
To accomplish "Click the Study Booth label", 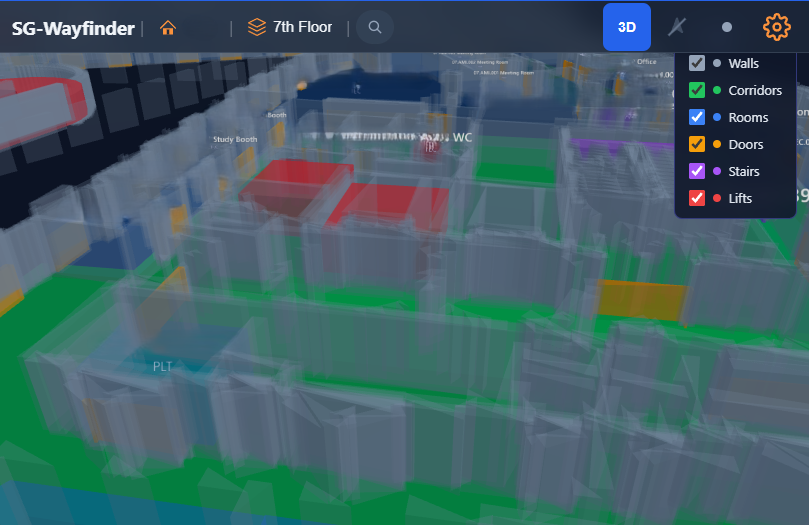I will tap(235, 139).
